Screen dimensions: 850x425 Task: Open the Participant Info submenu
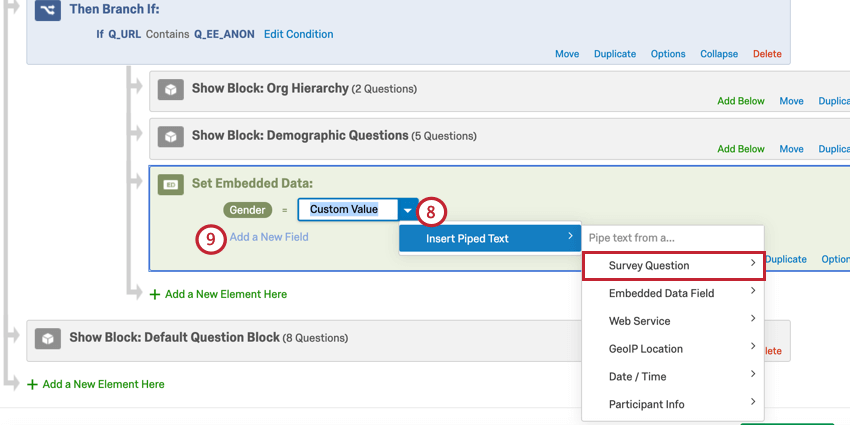coord(673,405)
